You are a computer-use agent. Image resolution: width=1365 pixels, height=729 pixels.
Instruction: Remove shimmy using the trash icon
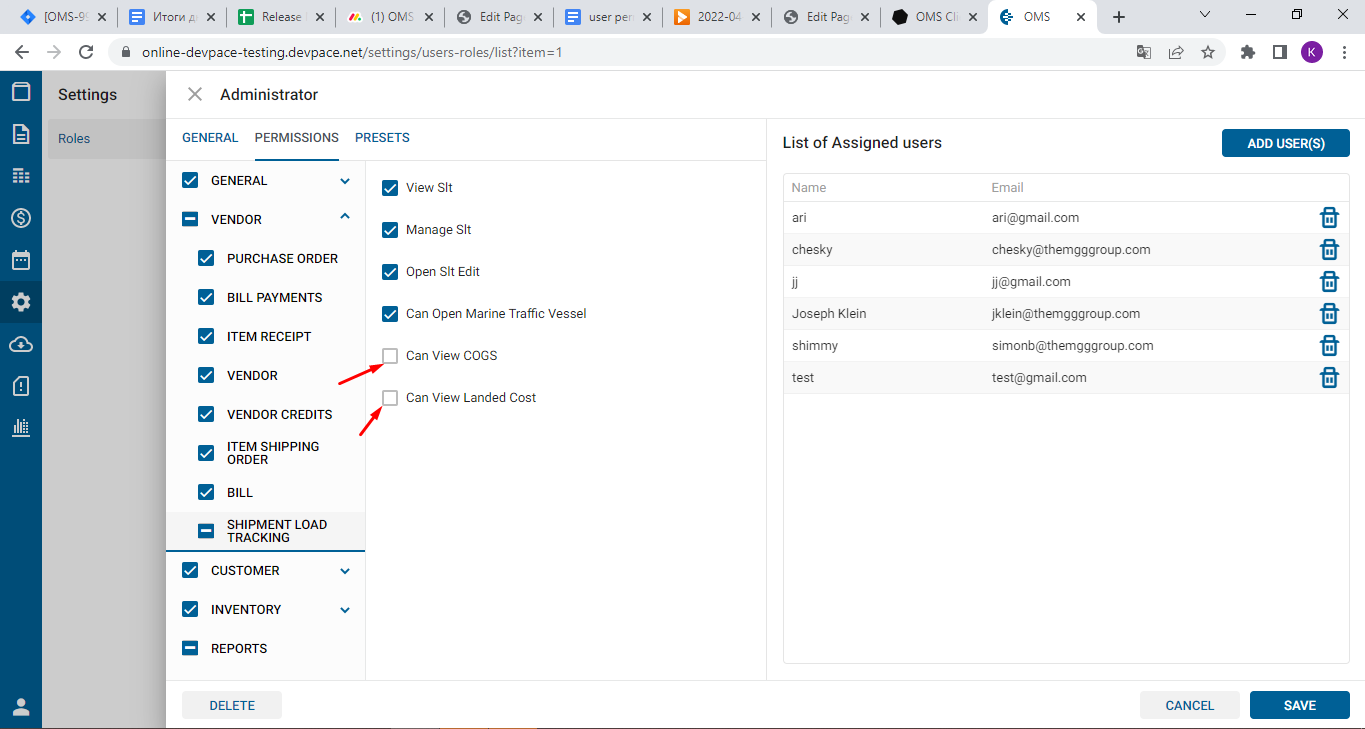click(1329, 345)
